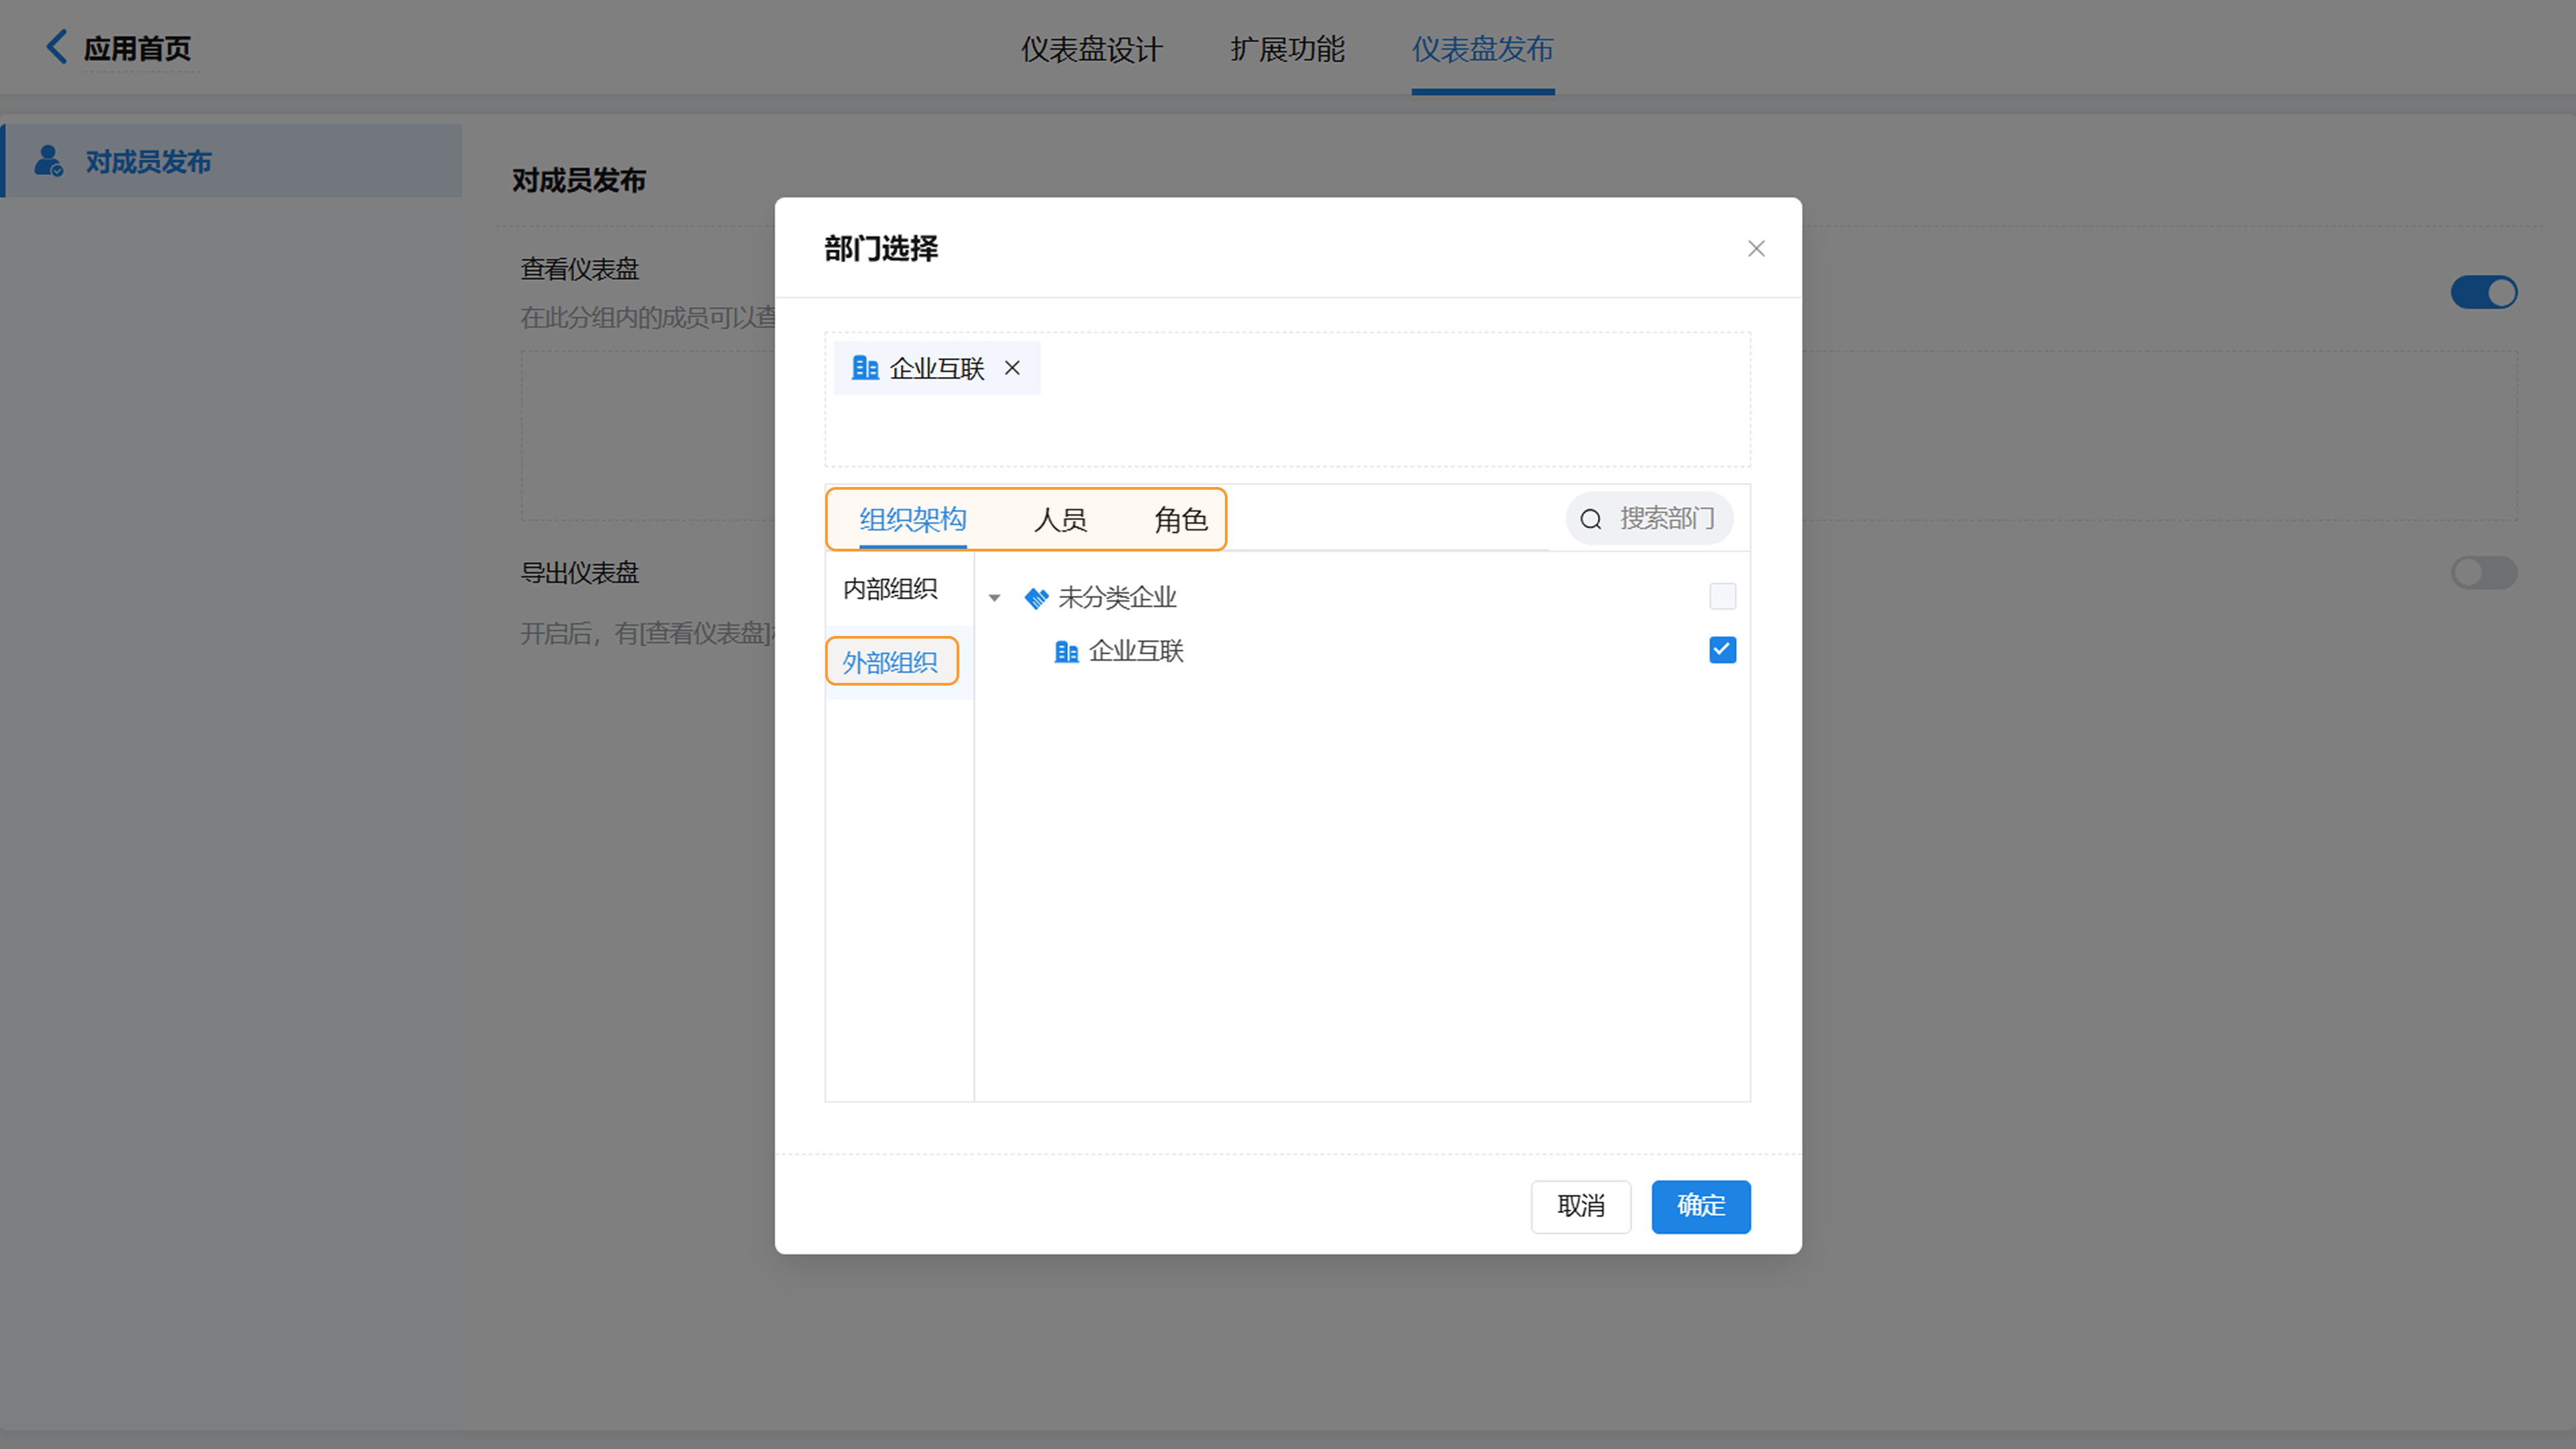The image size is (2576, 1449).
Task: Click the building icon in the 企业互联 tag
Action: pyautogui.click(x=865, y=368)
